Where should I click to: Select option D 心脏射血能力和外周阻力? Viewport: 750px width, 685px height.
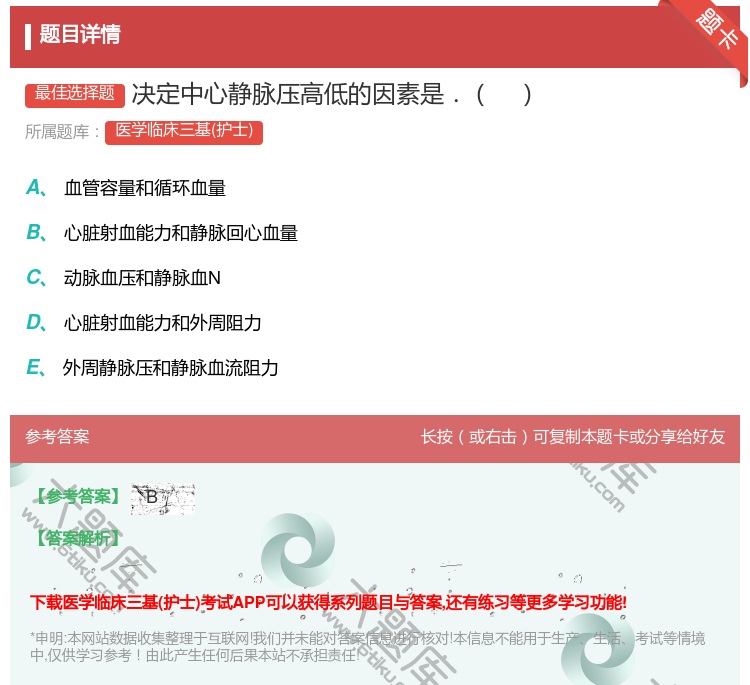pos(163,323)
